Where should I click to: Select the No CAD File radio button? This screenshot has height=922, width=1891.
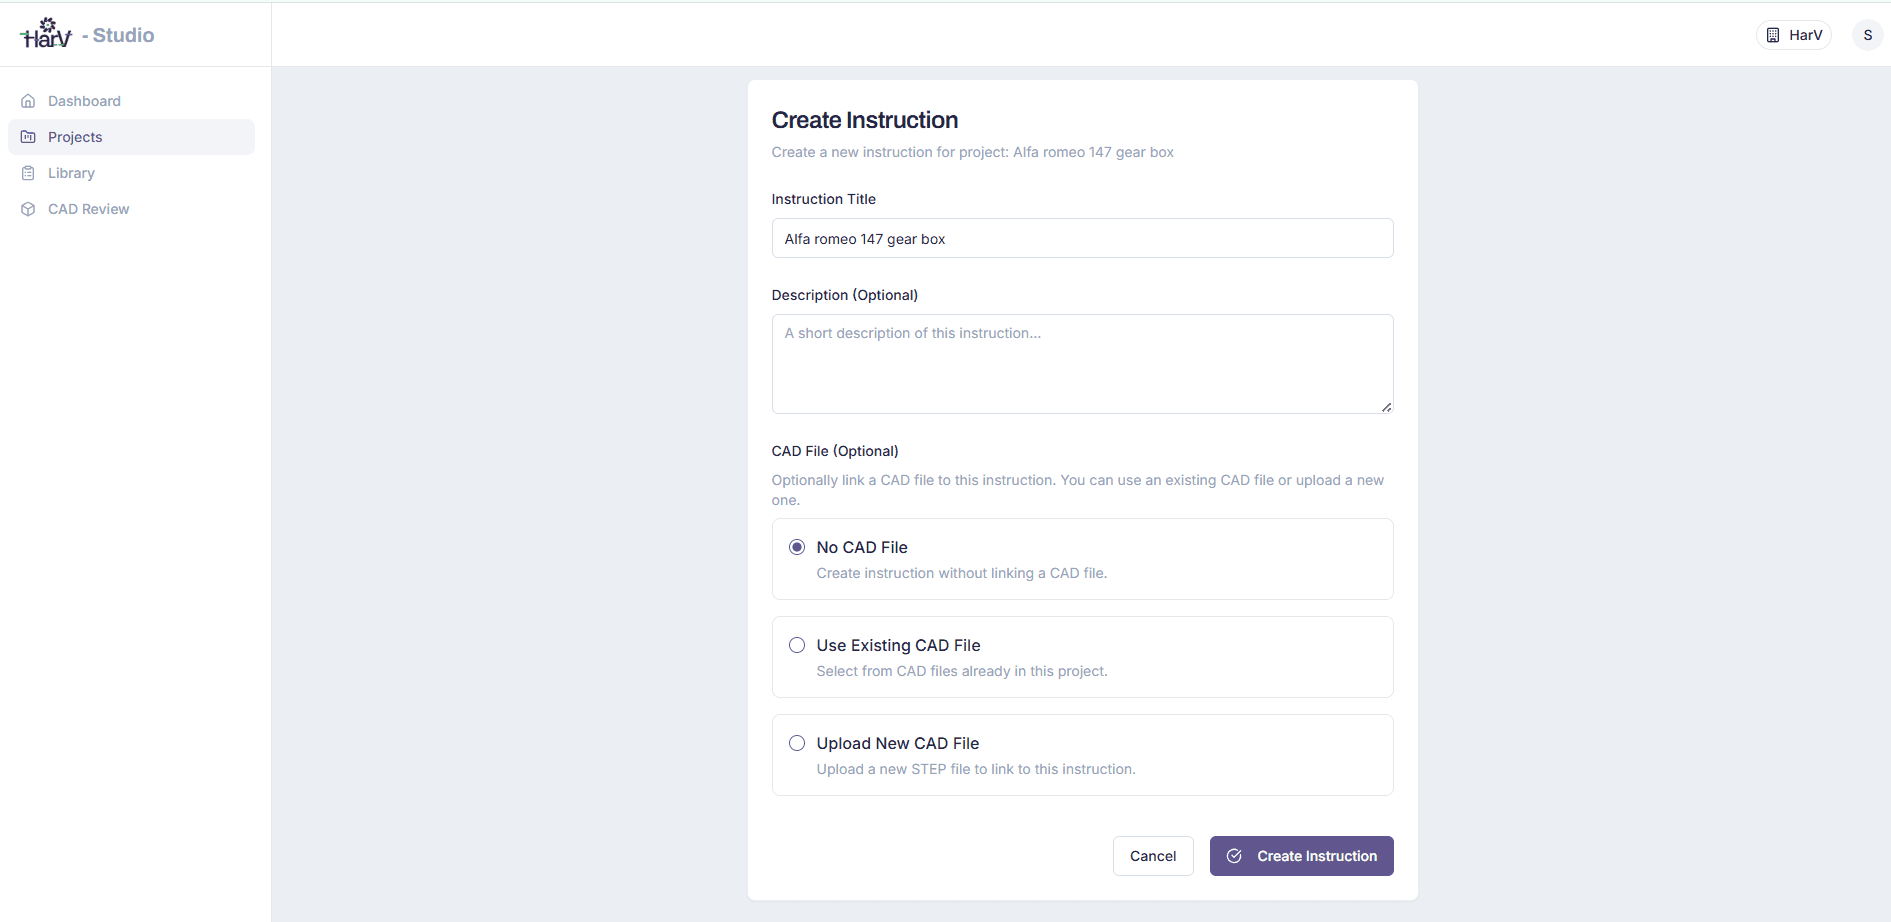797,547
